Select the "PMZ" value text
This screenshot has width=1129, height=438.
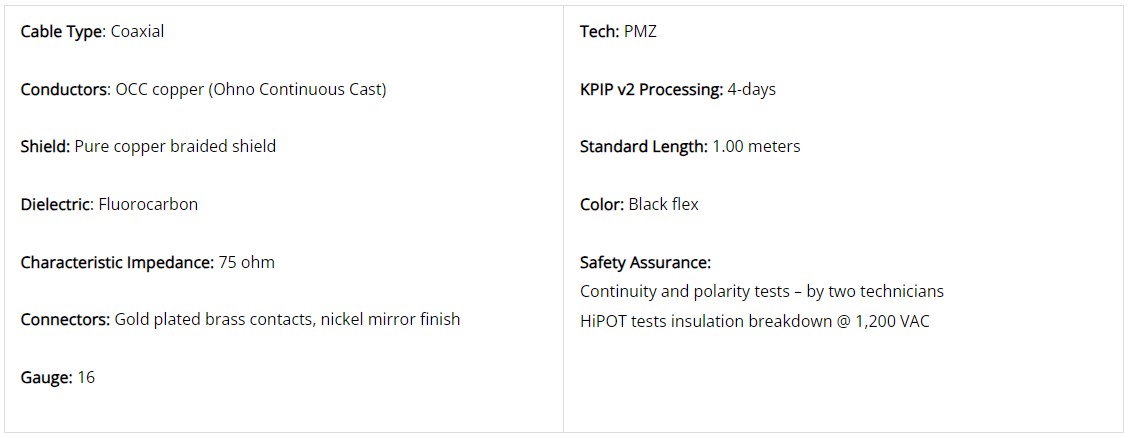point(640,31)
